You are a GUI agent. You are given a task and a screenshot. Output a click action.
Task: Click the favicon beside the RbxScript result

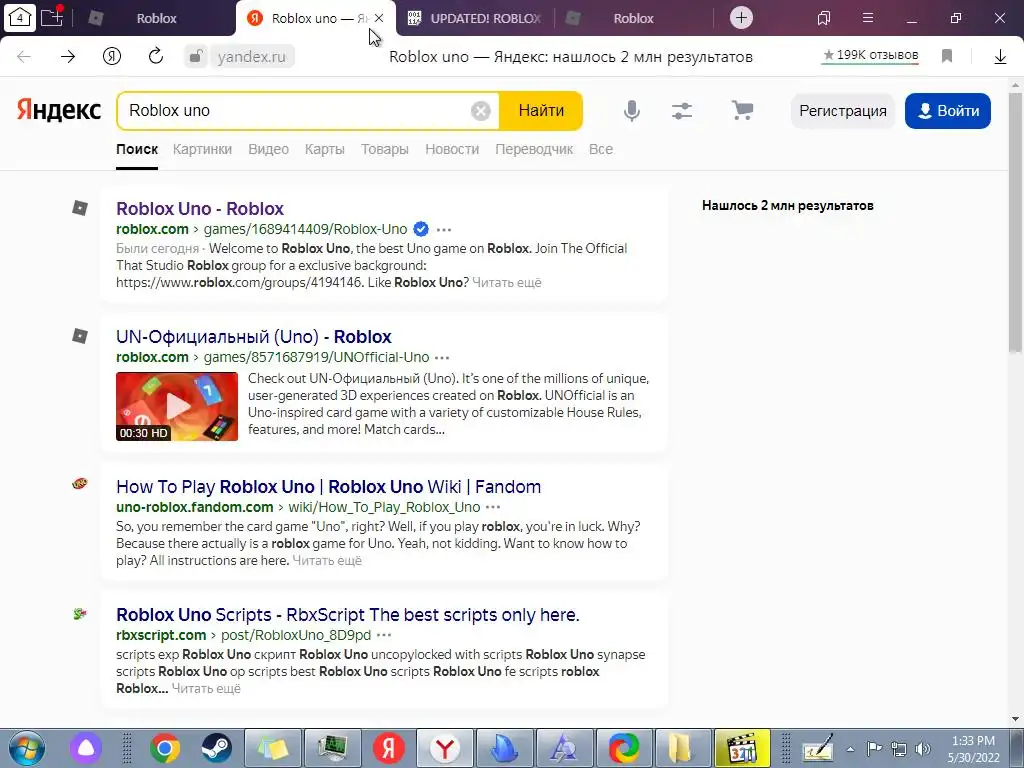80,614
